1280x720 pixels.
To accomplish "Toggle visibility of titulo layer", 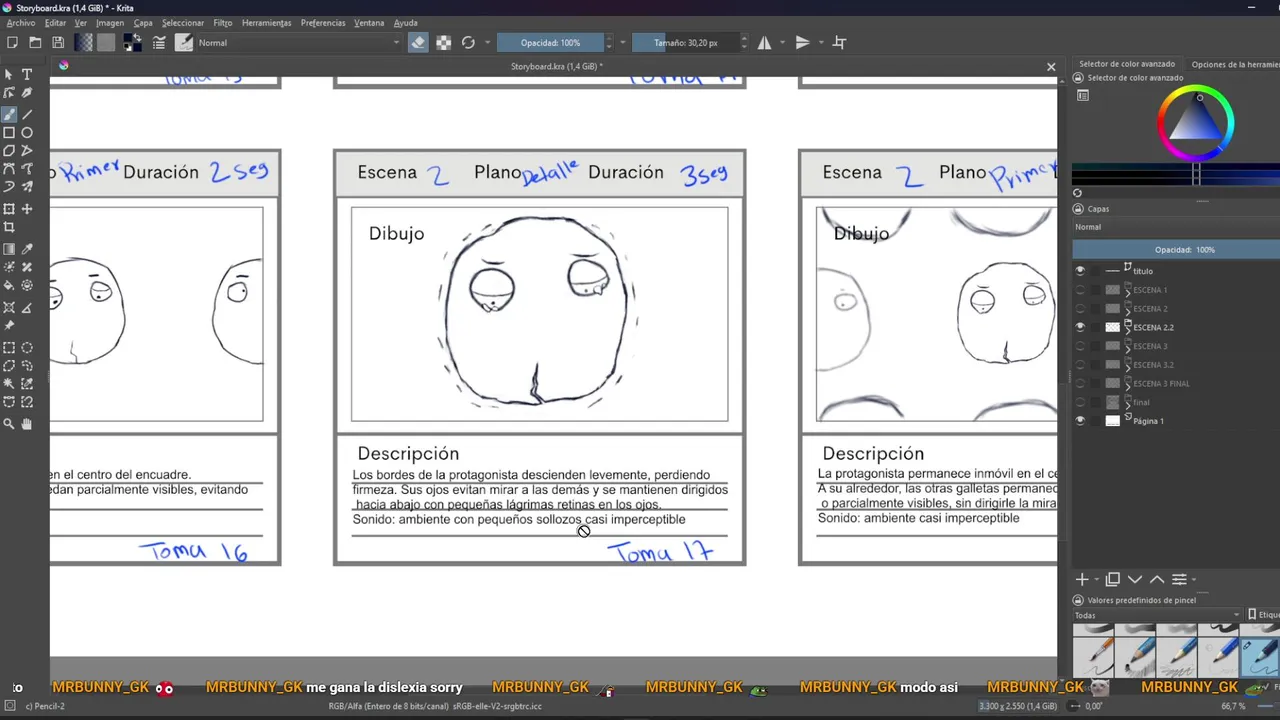I will tap(1079, 271).
